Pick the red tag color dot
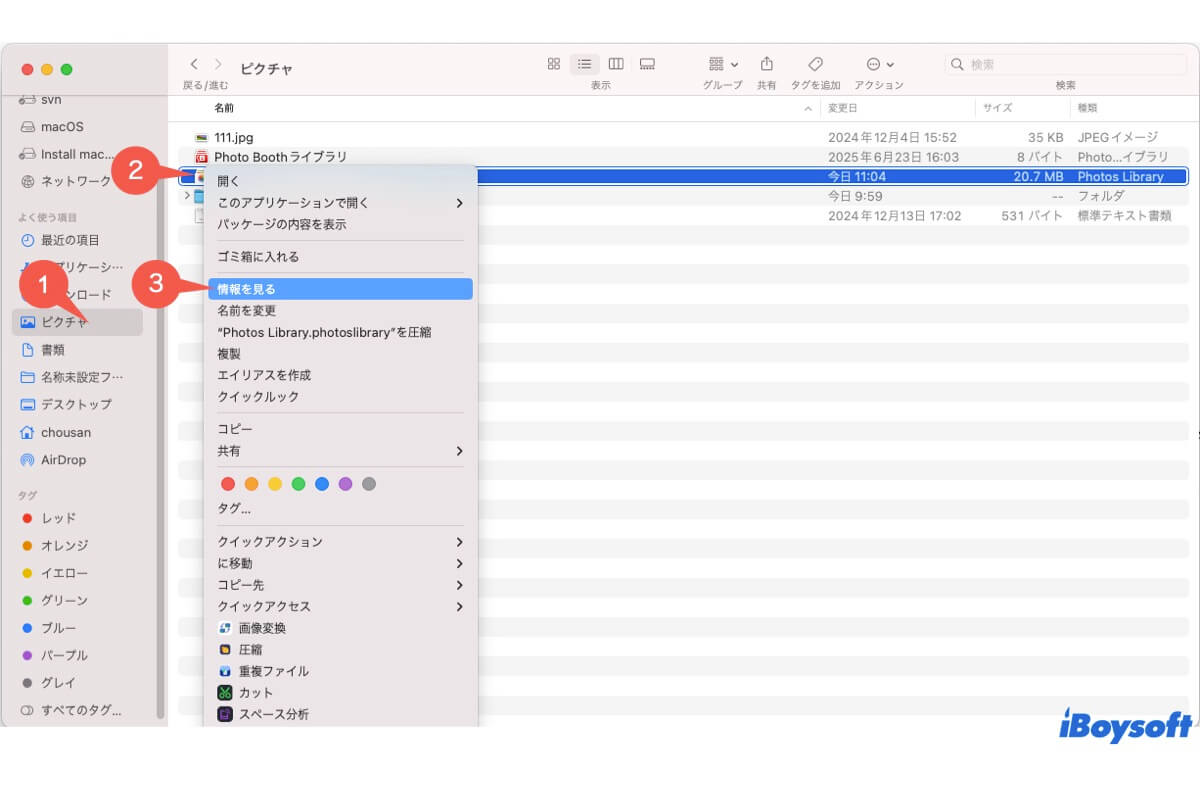 [228, 484]
